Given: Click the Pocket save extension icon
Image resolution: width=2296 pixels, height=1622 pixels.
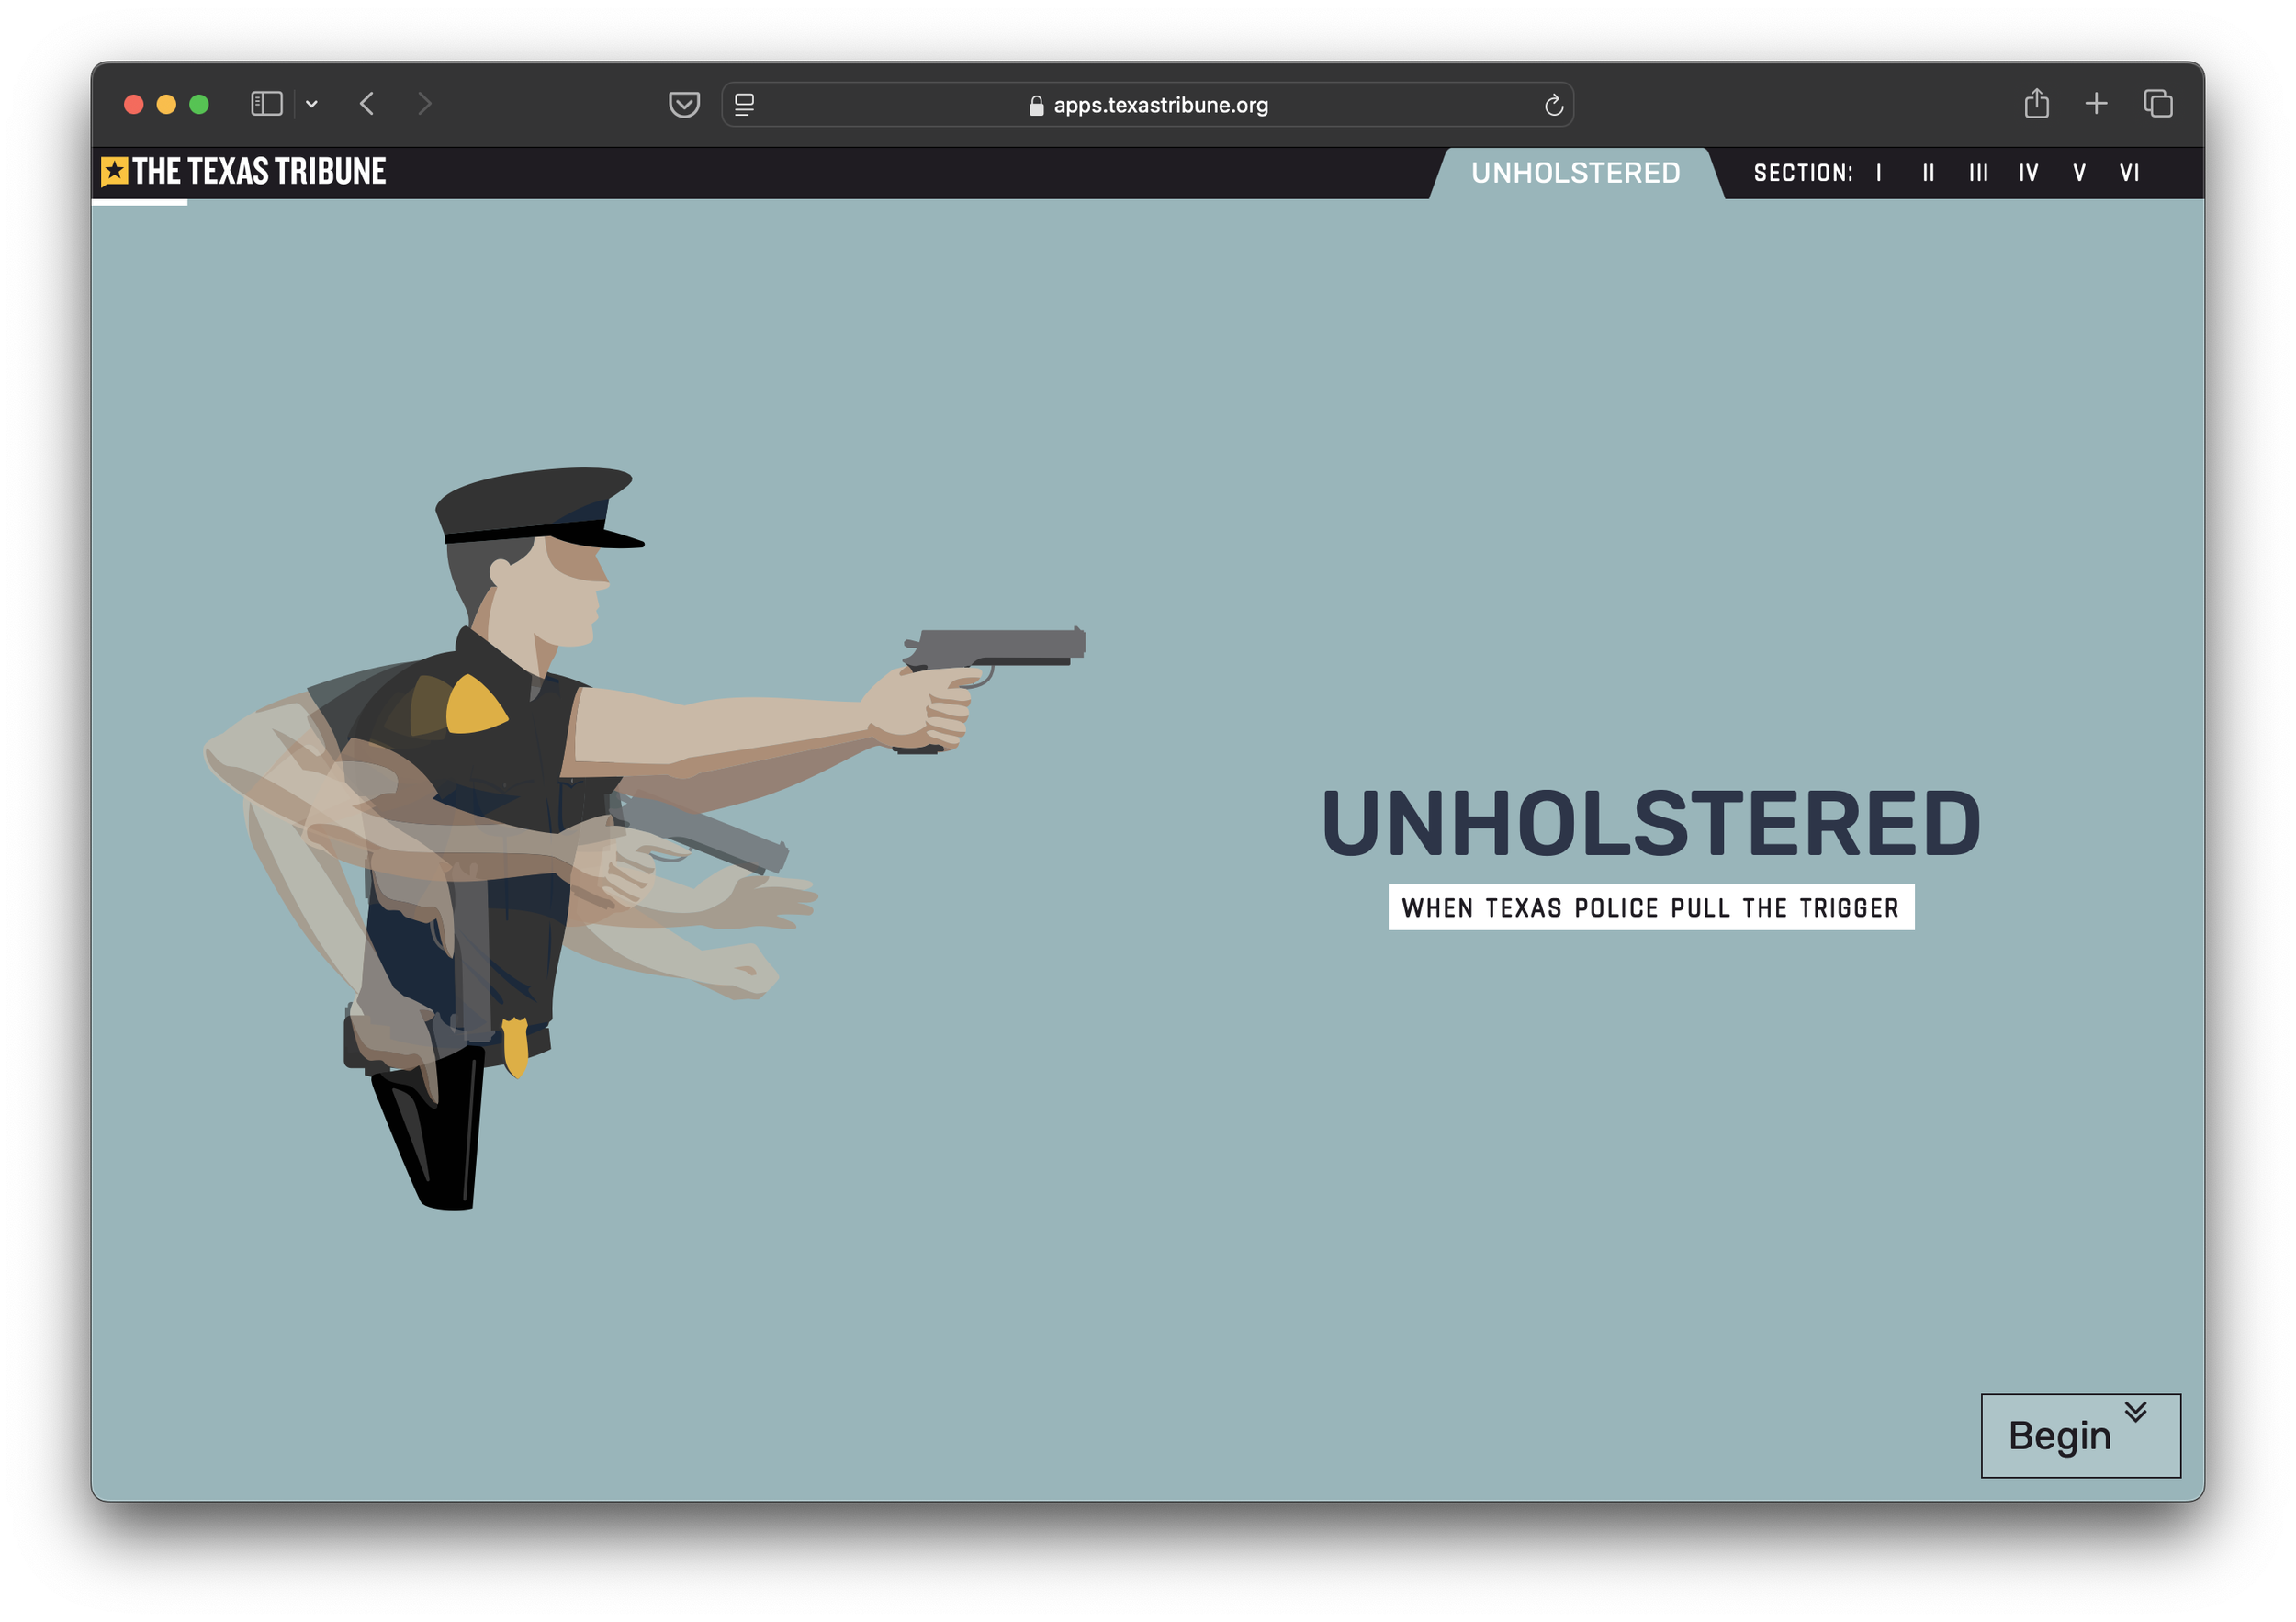Looking at the screenshot, I should coord(684,104).
